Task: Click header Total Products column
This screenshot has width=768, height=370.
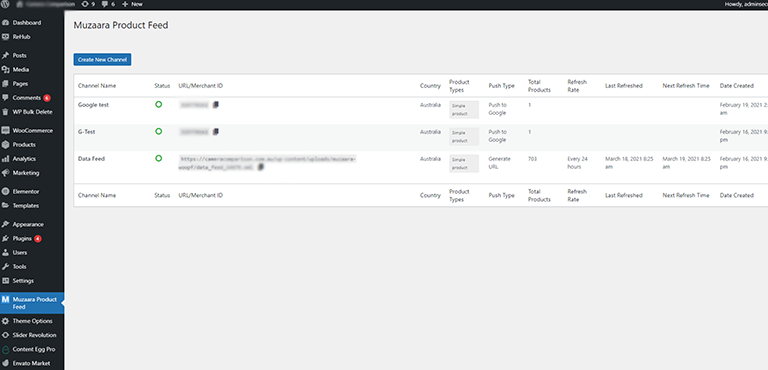Action: 539,86
